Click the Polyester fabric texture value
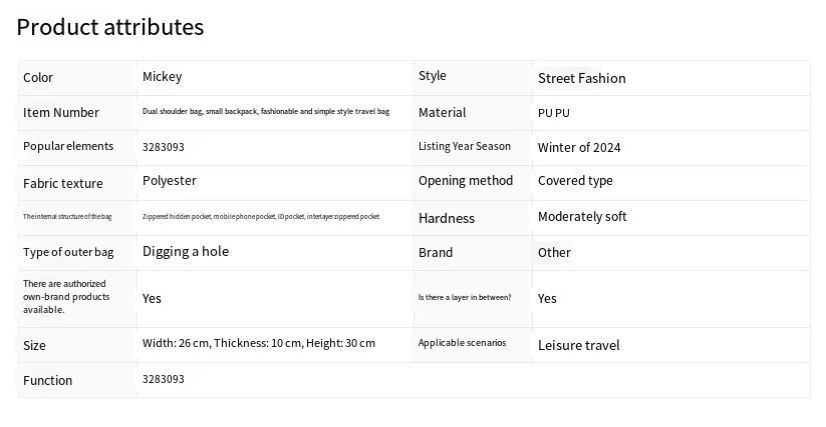826x427 pixels. tap(169, 181)
